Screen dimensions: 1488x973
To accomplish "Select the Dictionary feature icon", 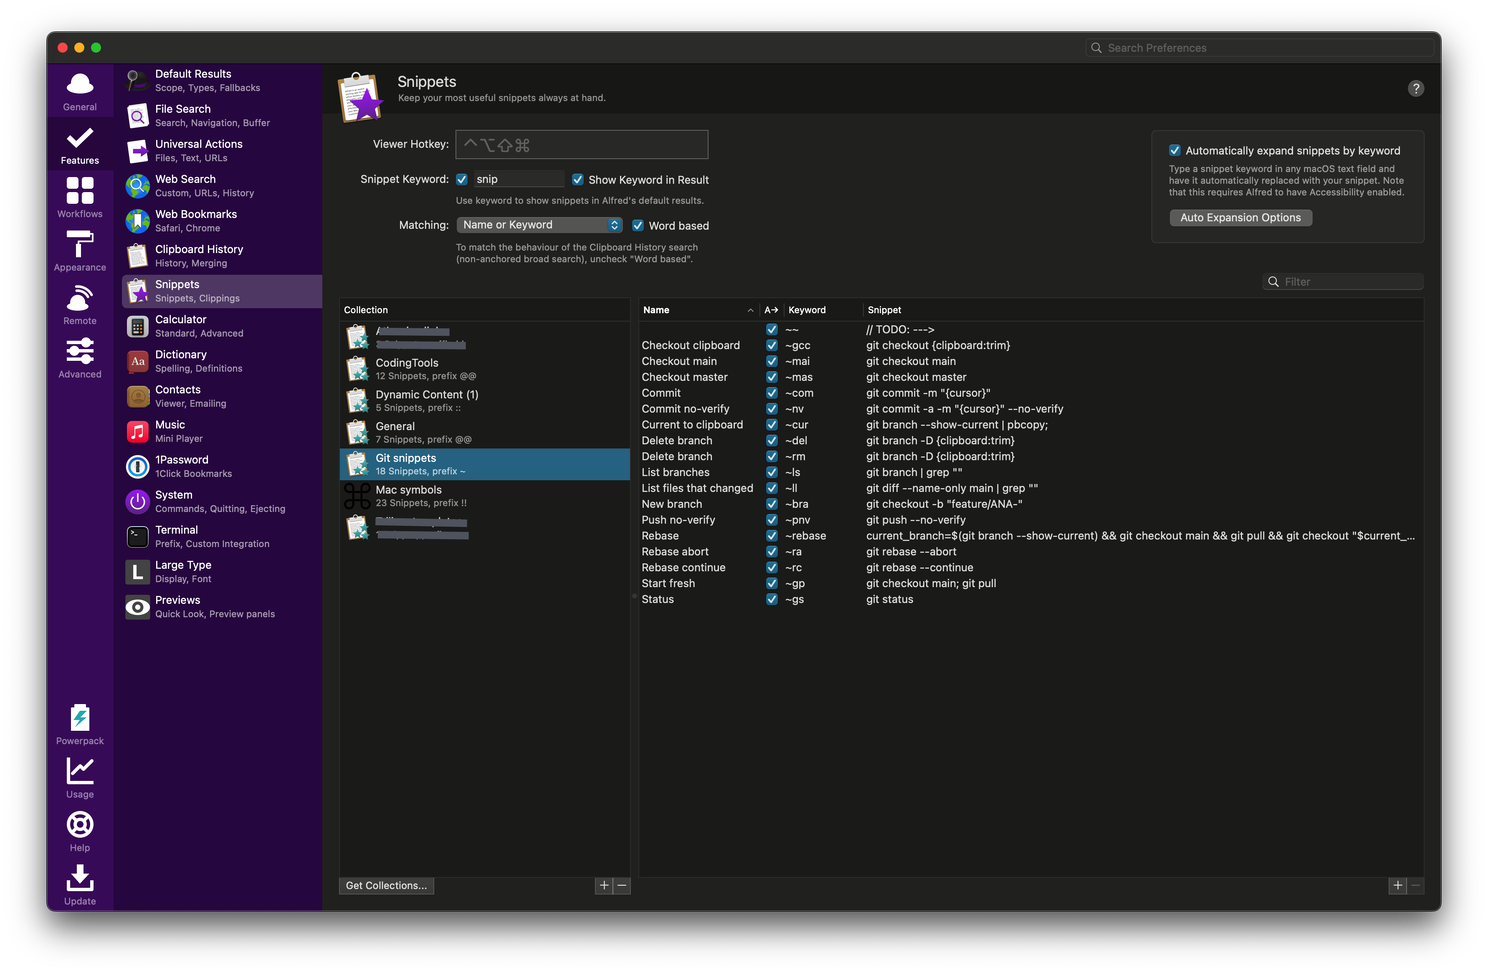I will tap(136, 361).
